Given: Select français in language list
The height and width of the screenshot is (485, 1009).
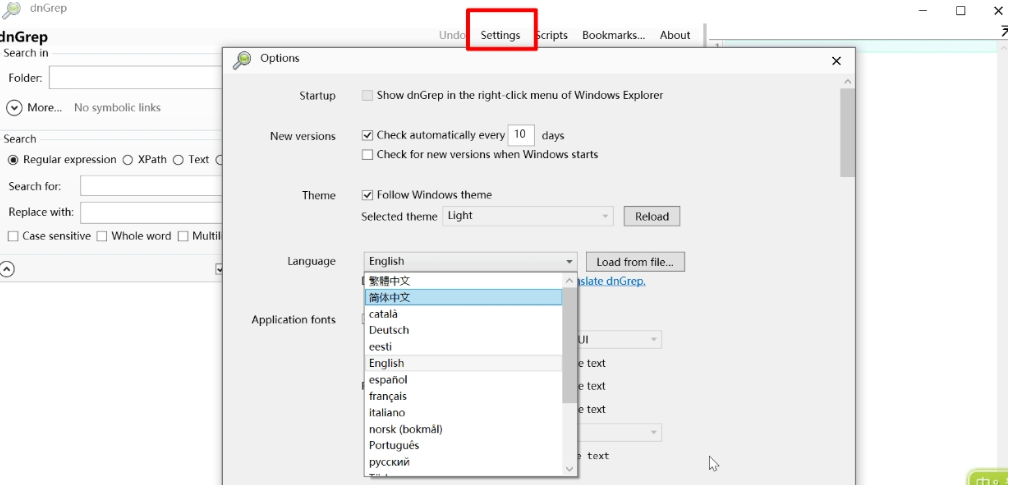Looking at the screenshot, I should point(463,396).
